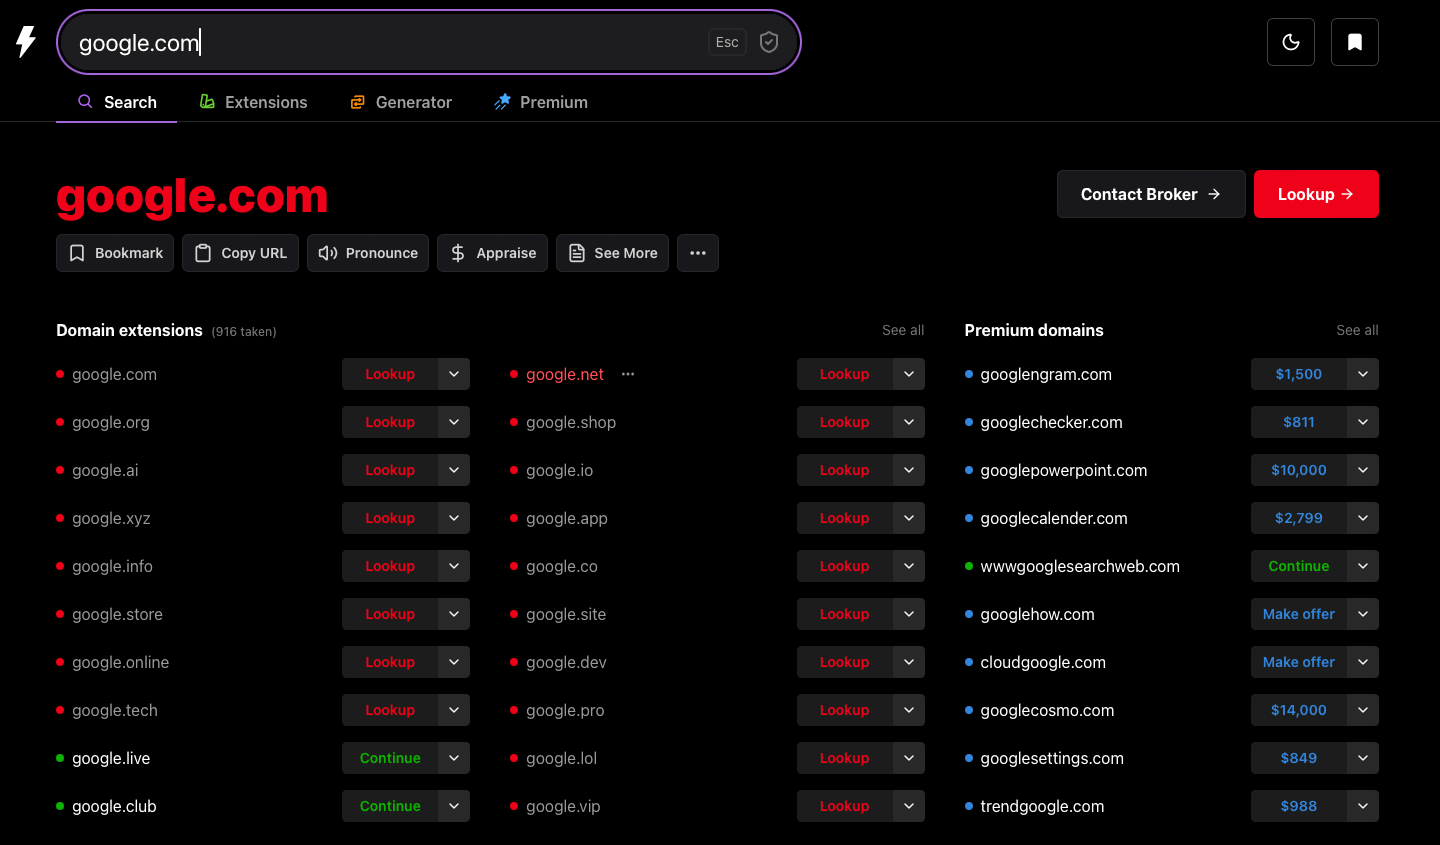Screen dimensions: 1440x845
Task: Expand dropdown next to google.com Lookup
Action: click(454, 374)
